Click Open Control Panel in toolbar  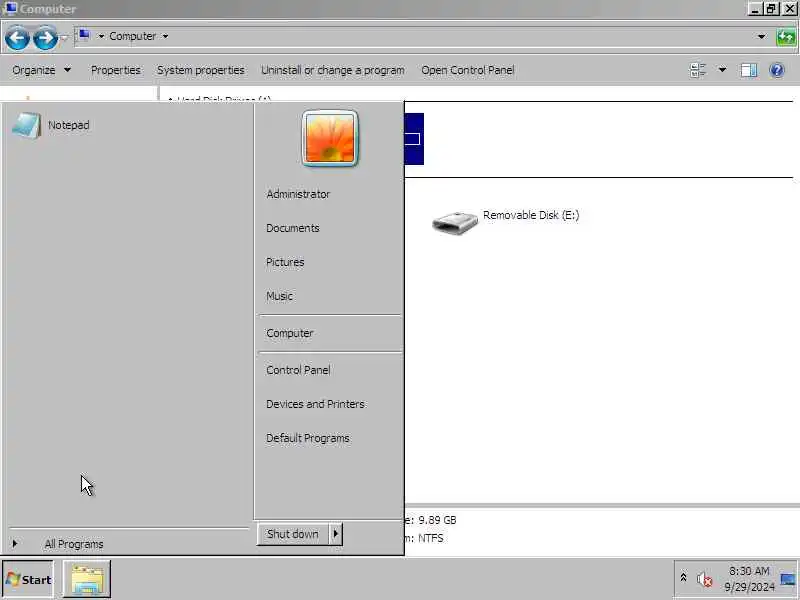467,70
